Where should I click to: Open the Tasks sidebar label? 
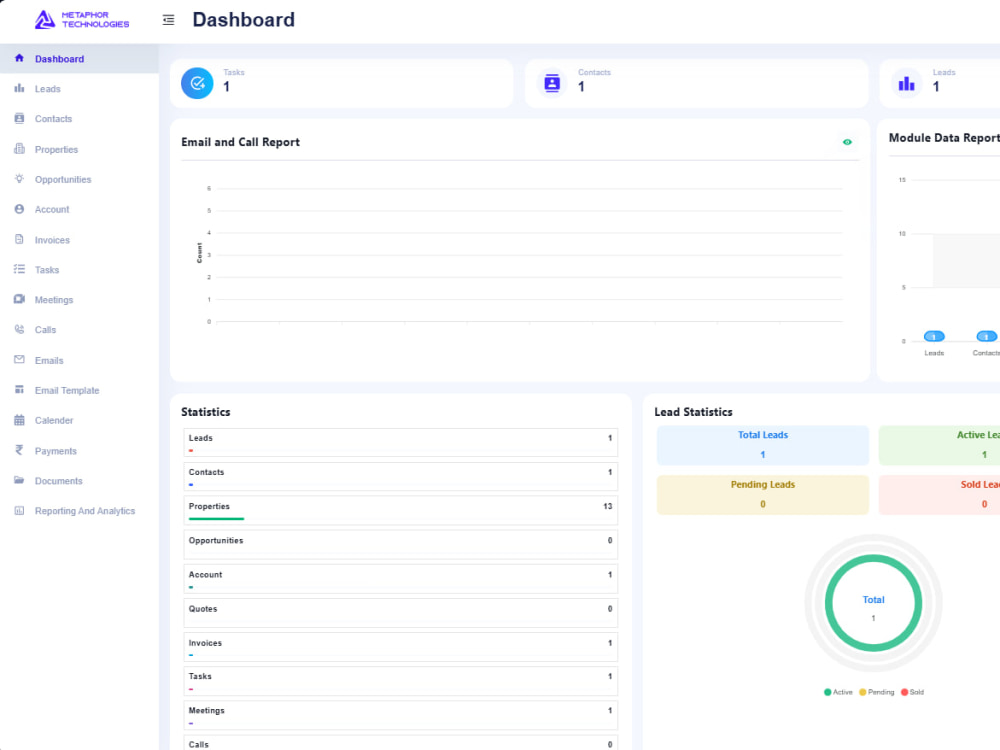pyautogui.click(x=47, y=270)
